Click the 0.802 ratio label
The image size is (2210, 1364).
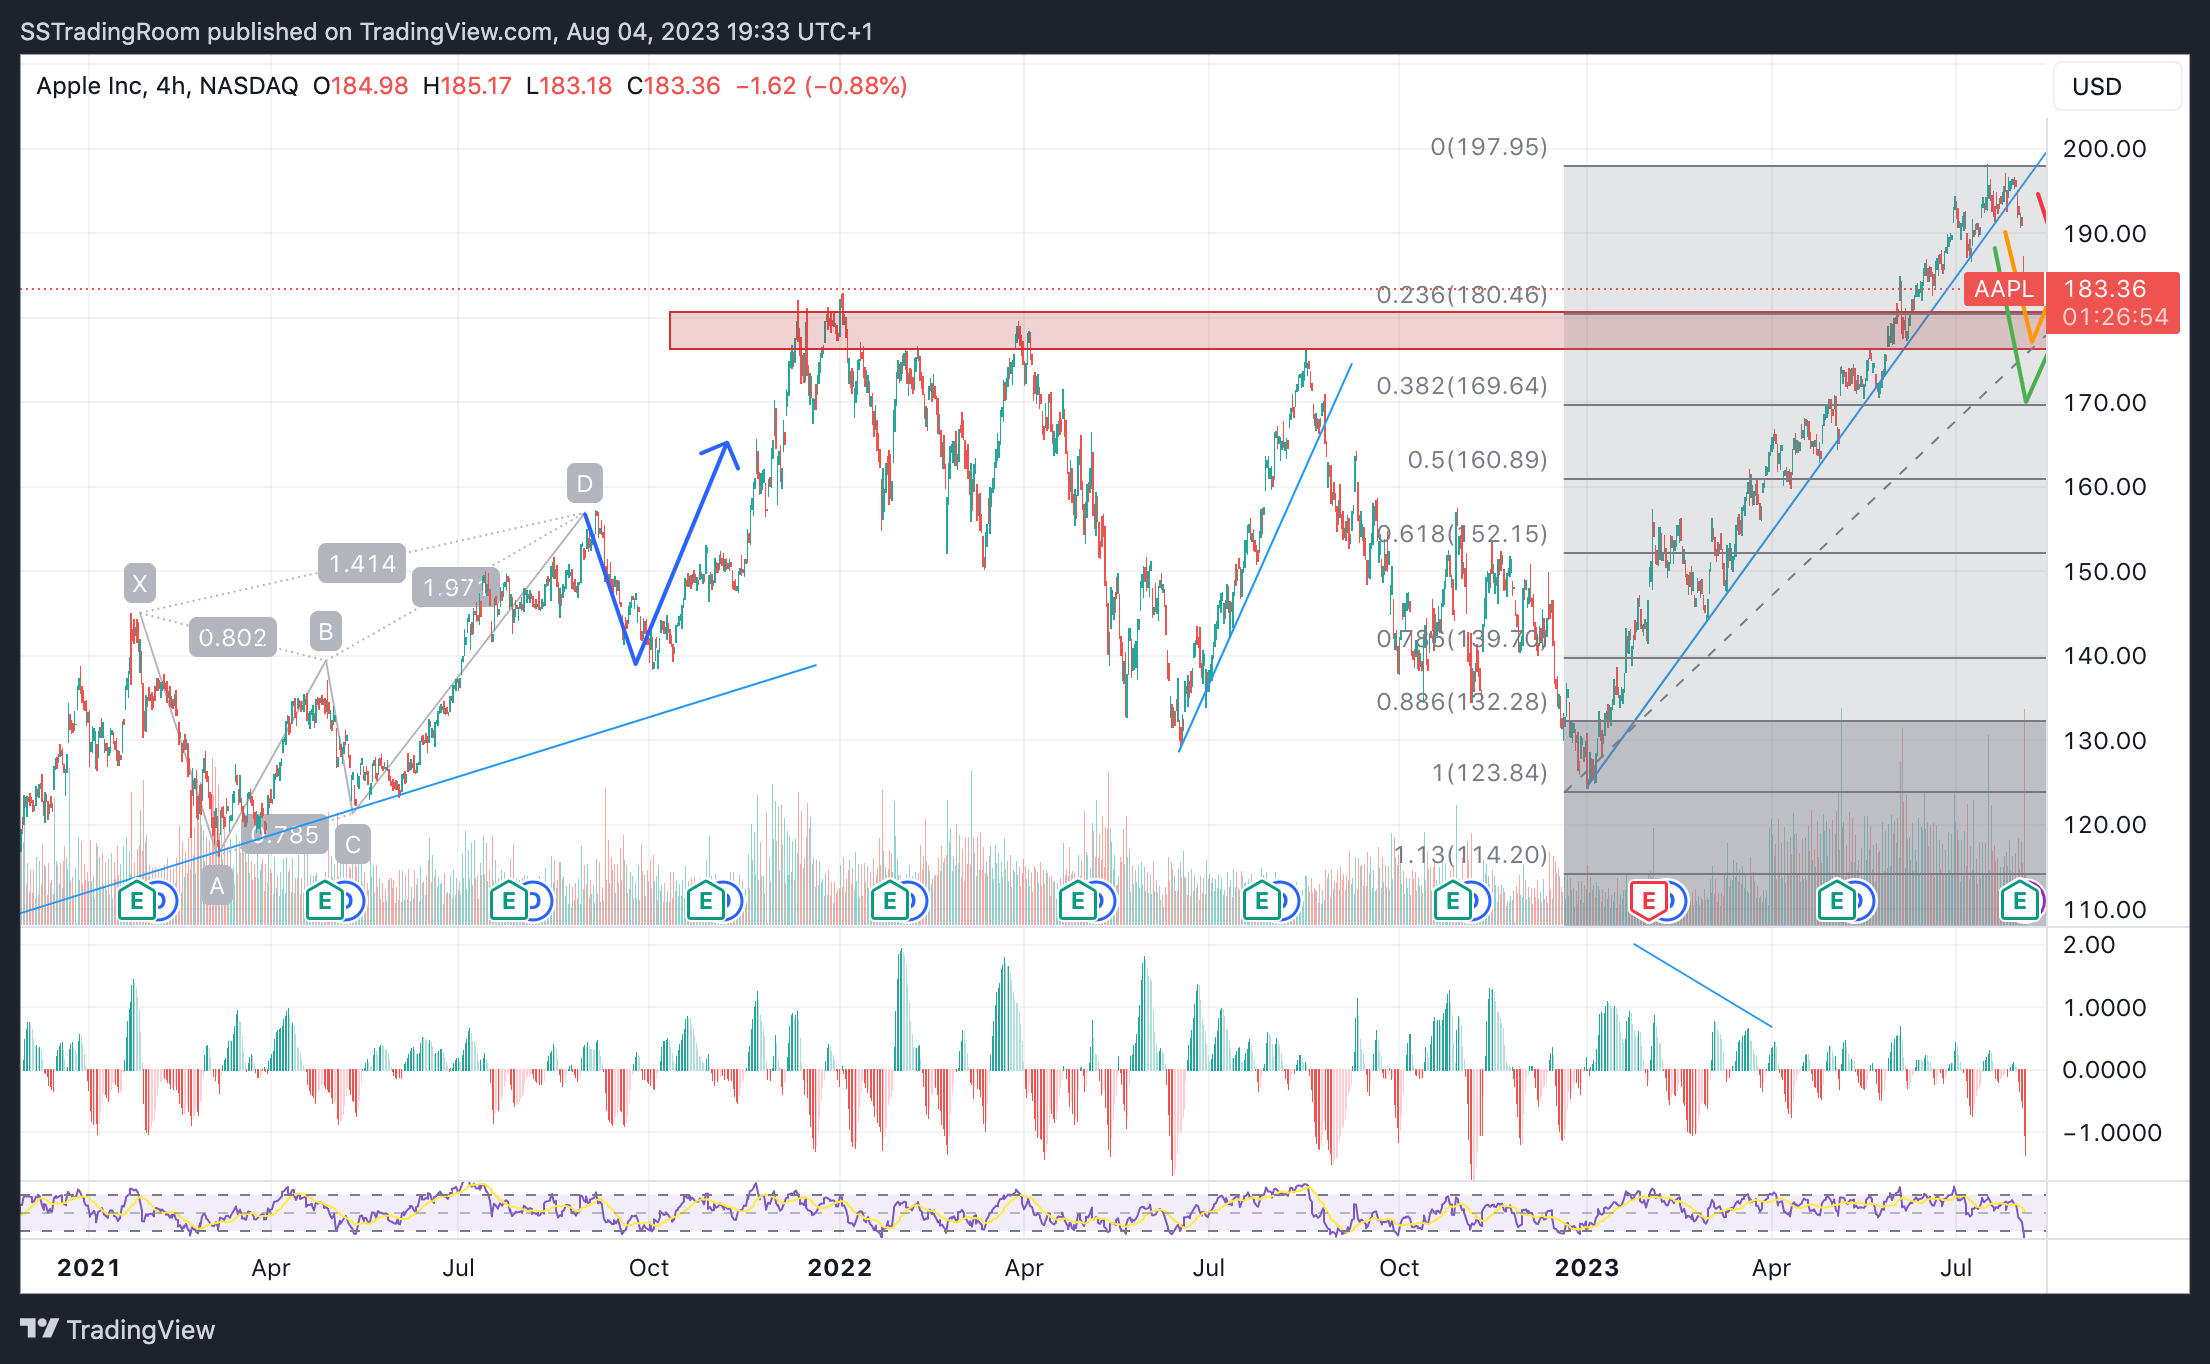(x=233, y=637)
